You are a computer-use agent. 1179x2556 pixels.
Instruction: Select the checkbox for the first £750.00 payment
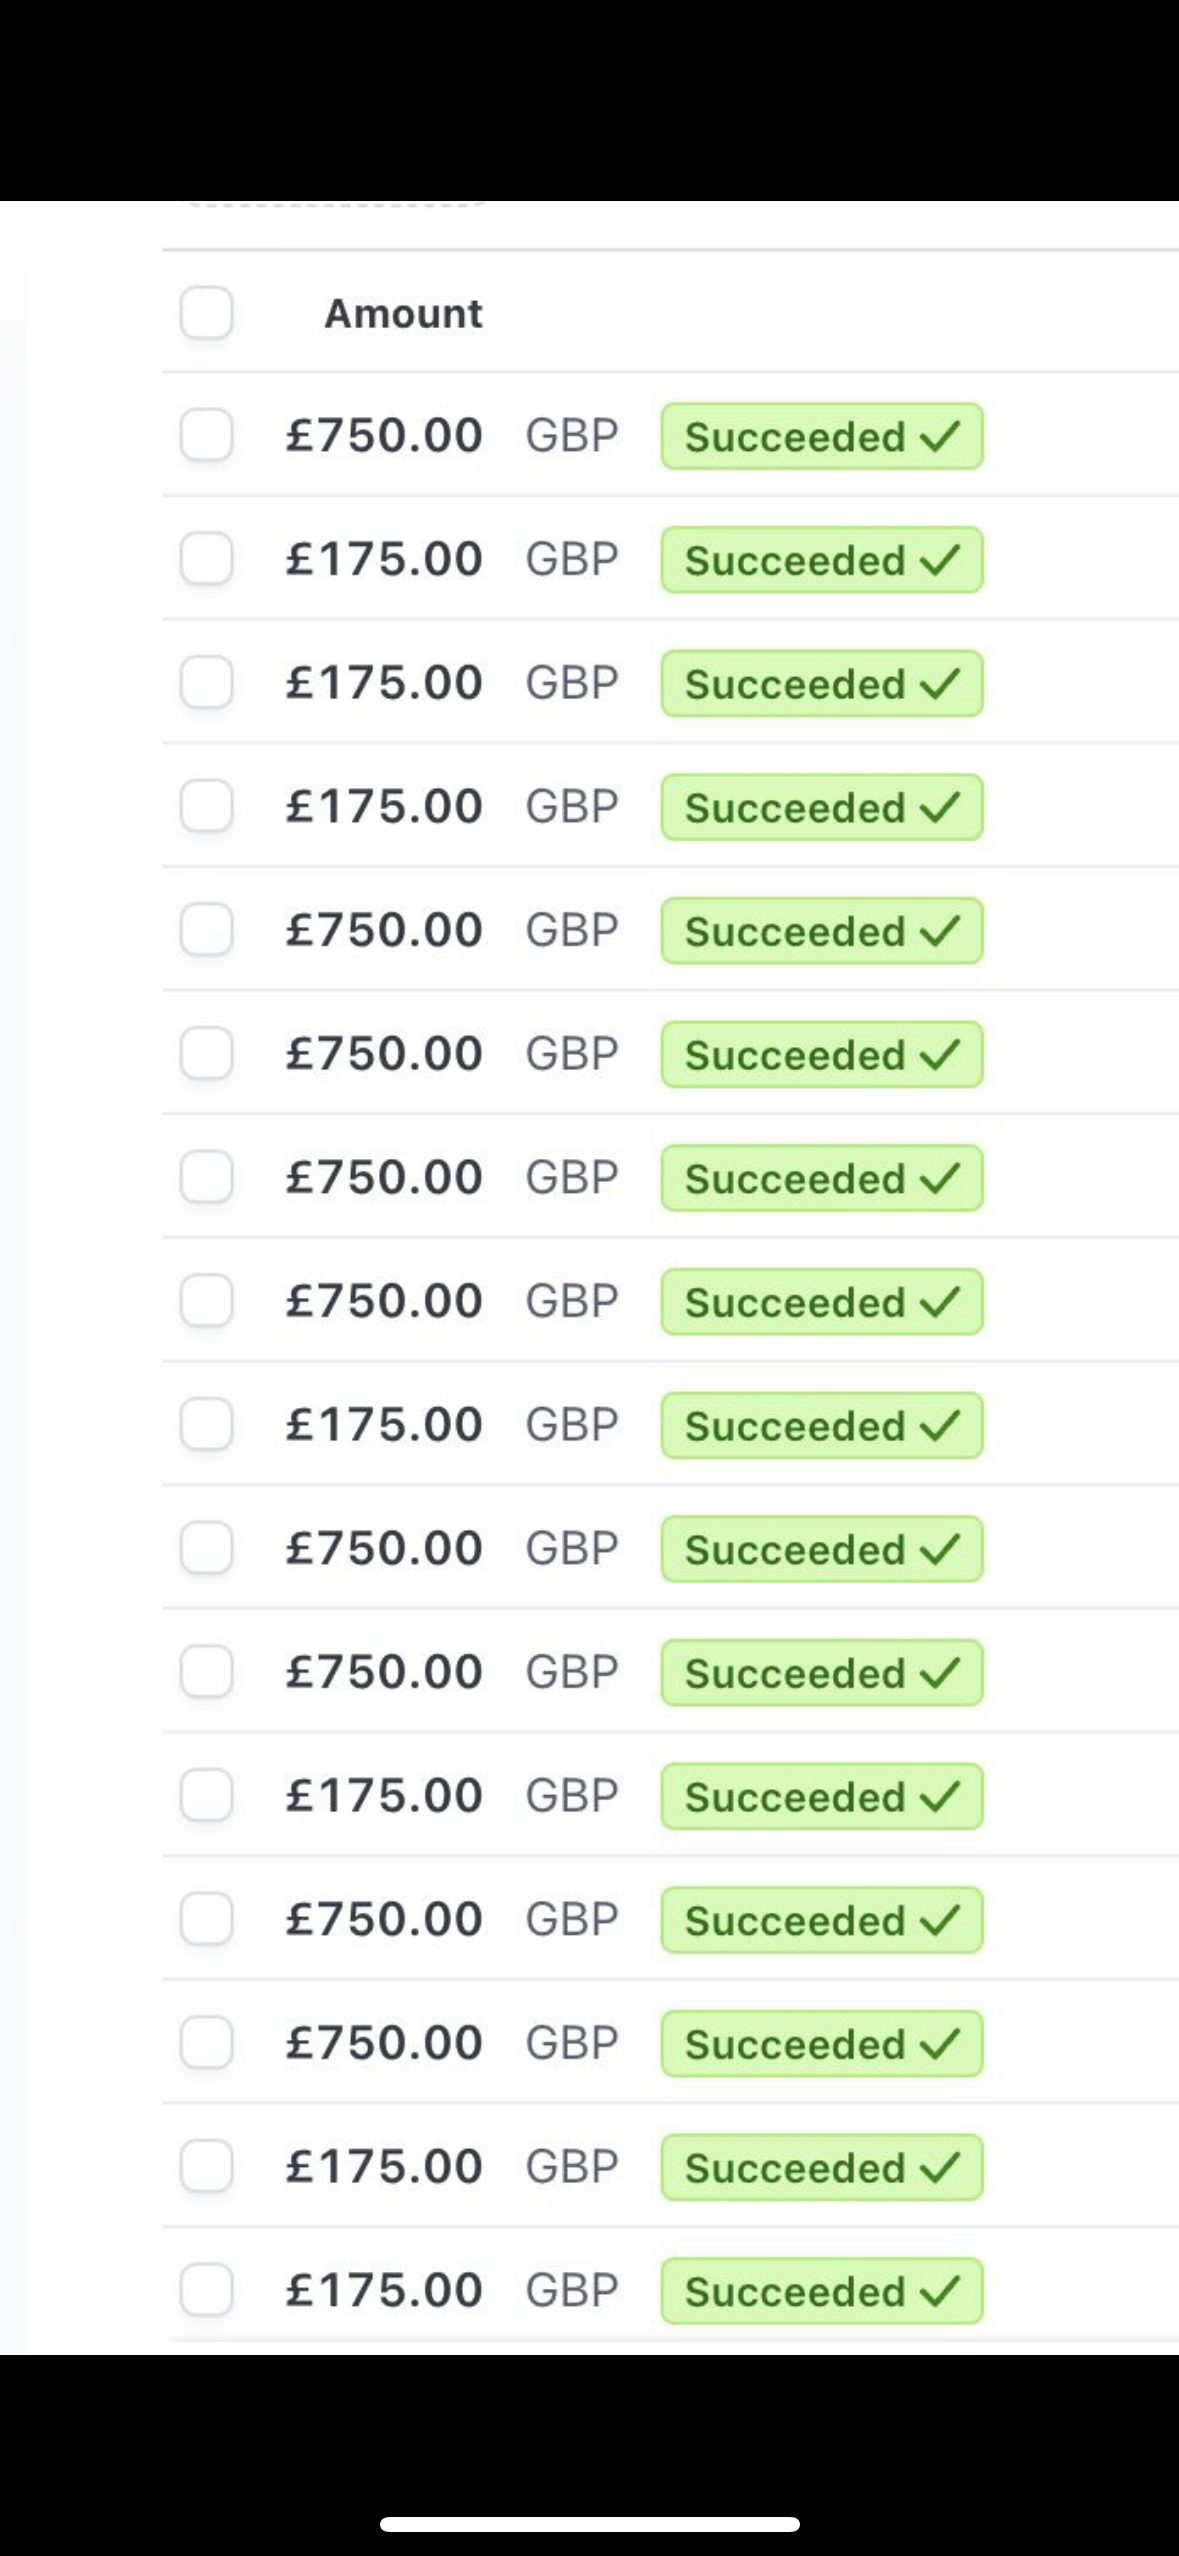[207, 436]
